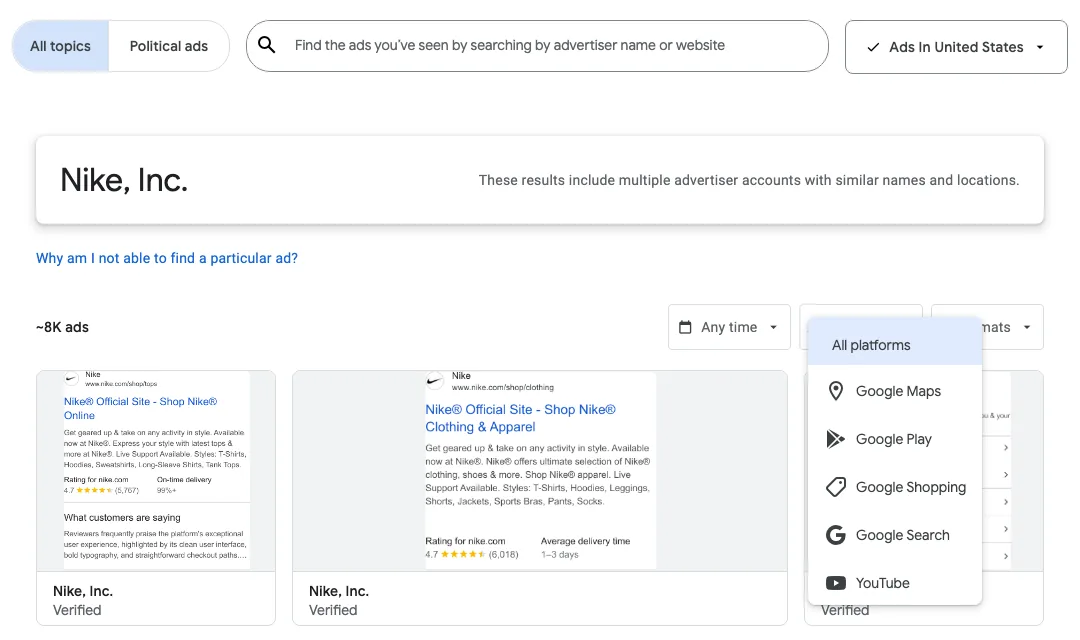
Task: Click Nike swoosh logo in Shop Nike Online ad
Action: [72, 378]
